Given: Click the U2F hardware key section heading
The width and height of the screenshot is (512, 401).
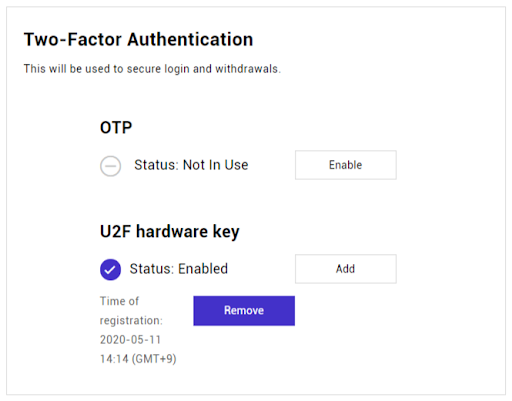Looking at the screenshot, I should pyautogui.click(x=170, y=232).
